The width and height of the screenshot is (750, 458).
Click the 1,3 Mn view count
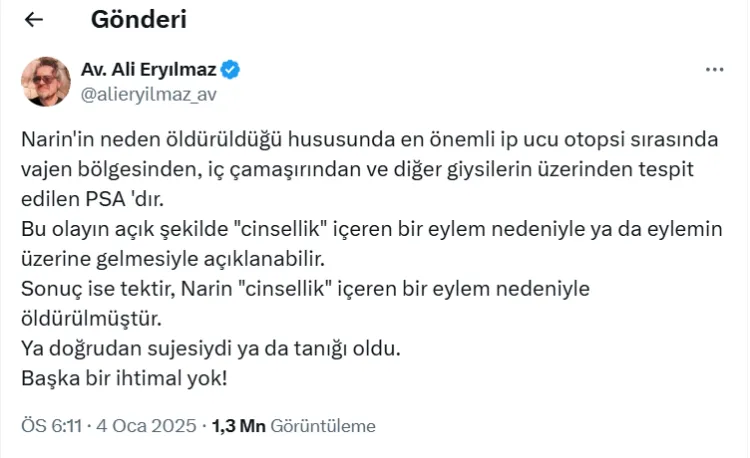tap(238, 426)
